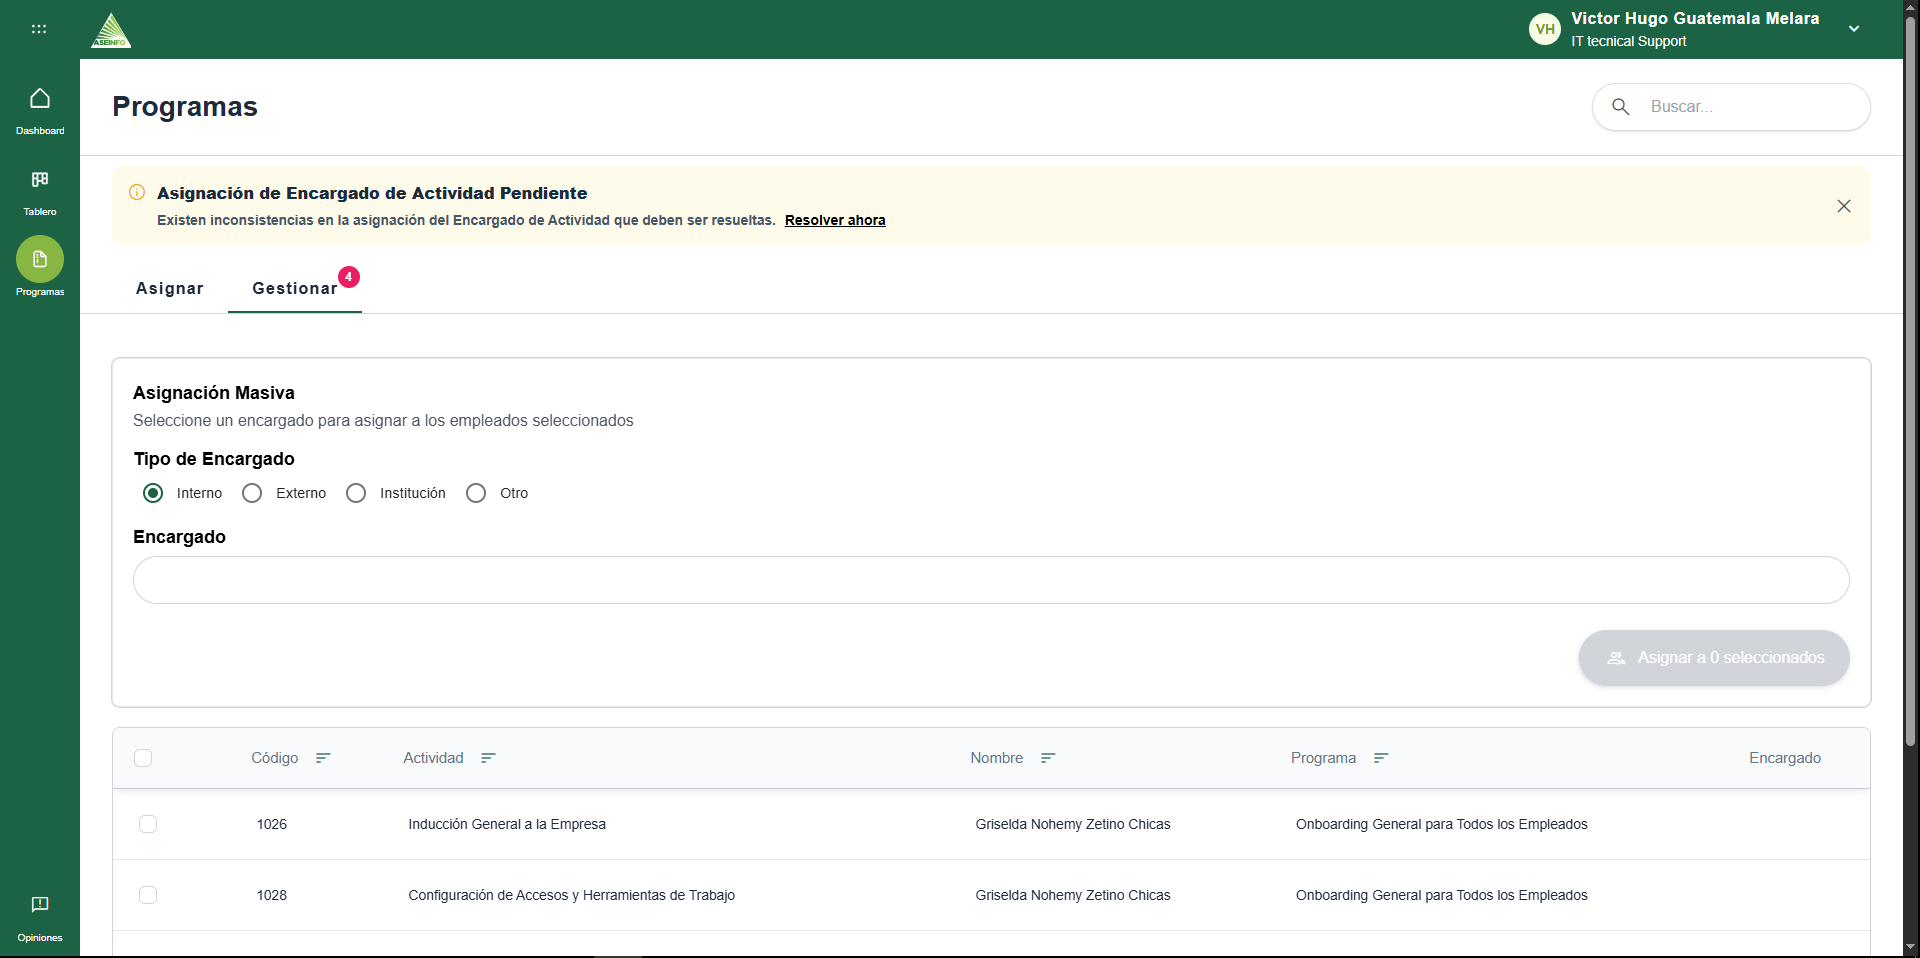The image size is (1920, 958).
Task: Click the Resolver ahora link
Action: tap(835, 220)
